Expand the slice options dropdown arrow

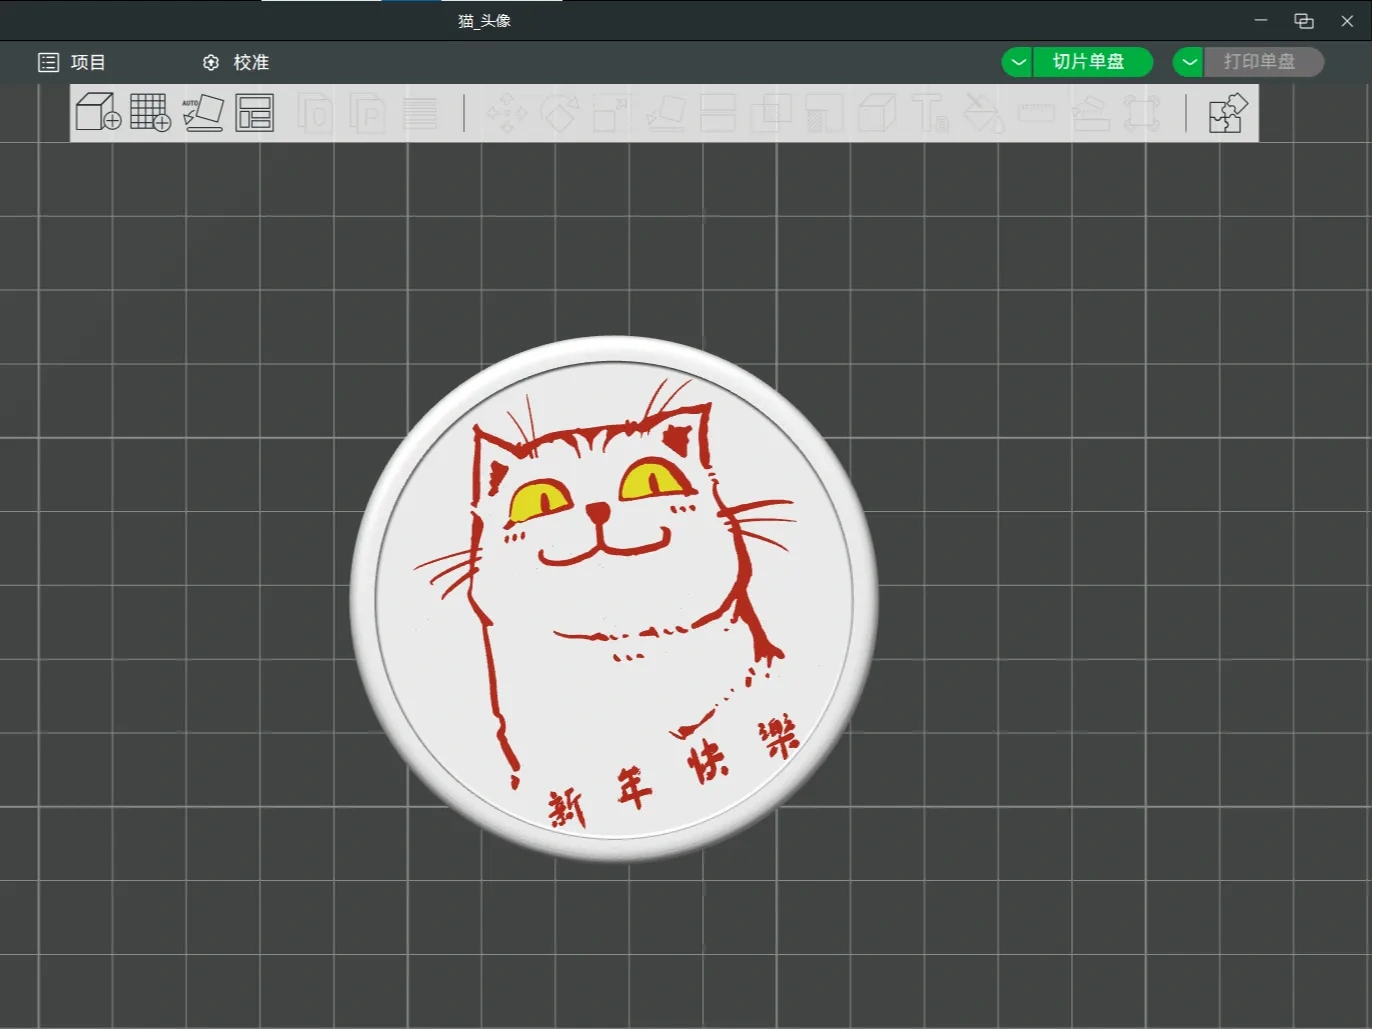click(1017, 62)
